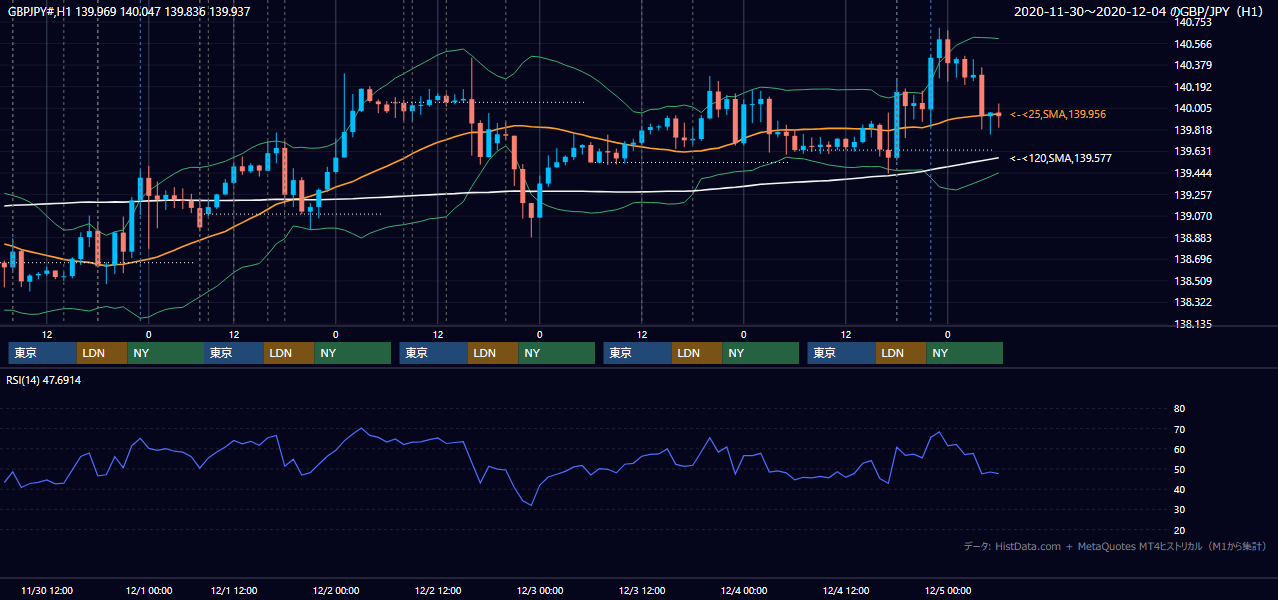1278x600 pixels.
Task: Click the 140.566 price axis value
Action: pos(1194,44)
